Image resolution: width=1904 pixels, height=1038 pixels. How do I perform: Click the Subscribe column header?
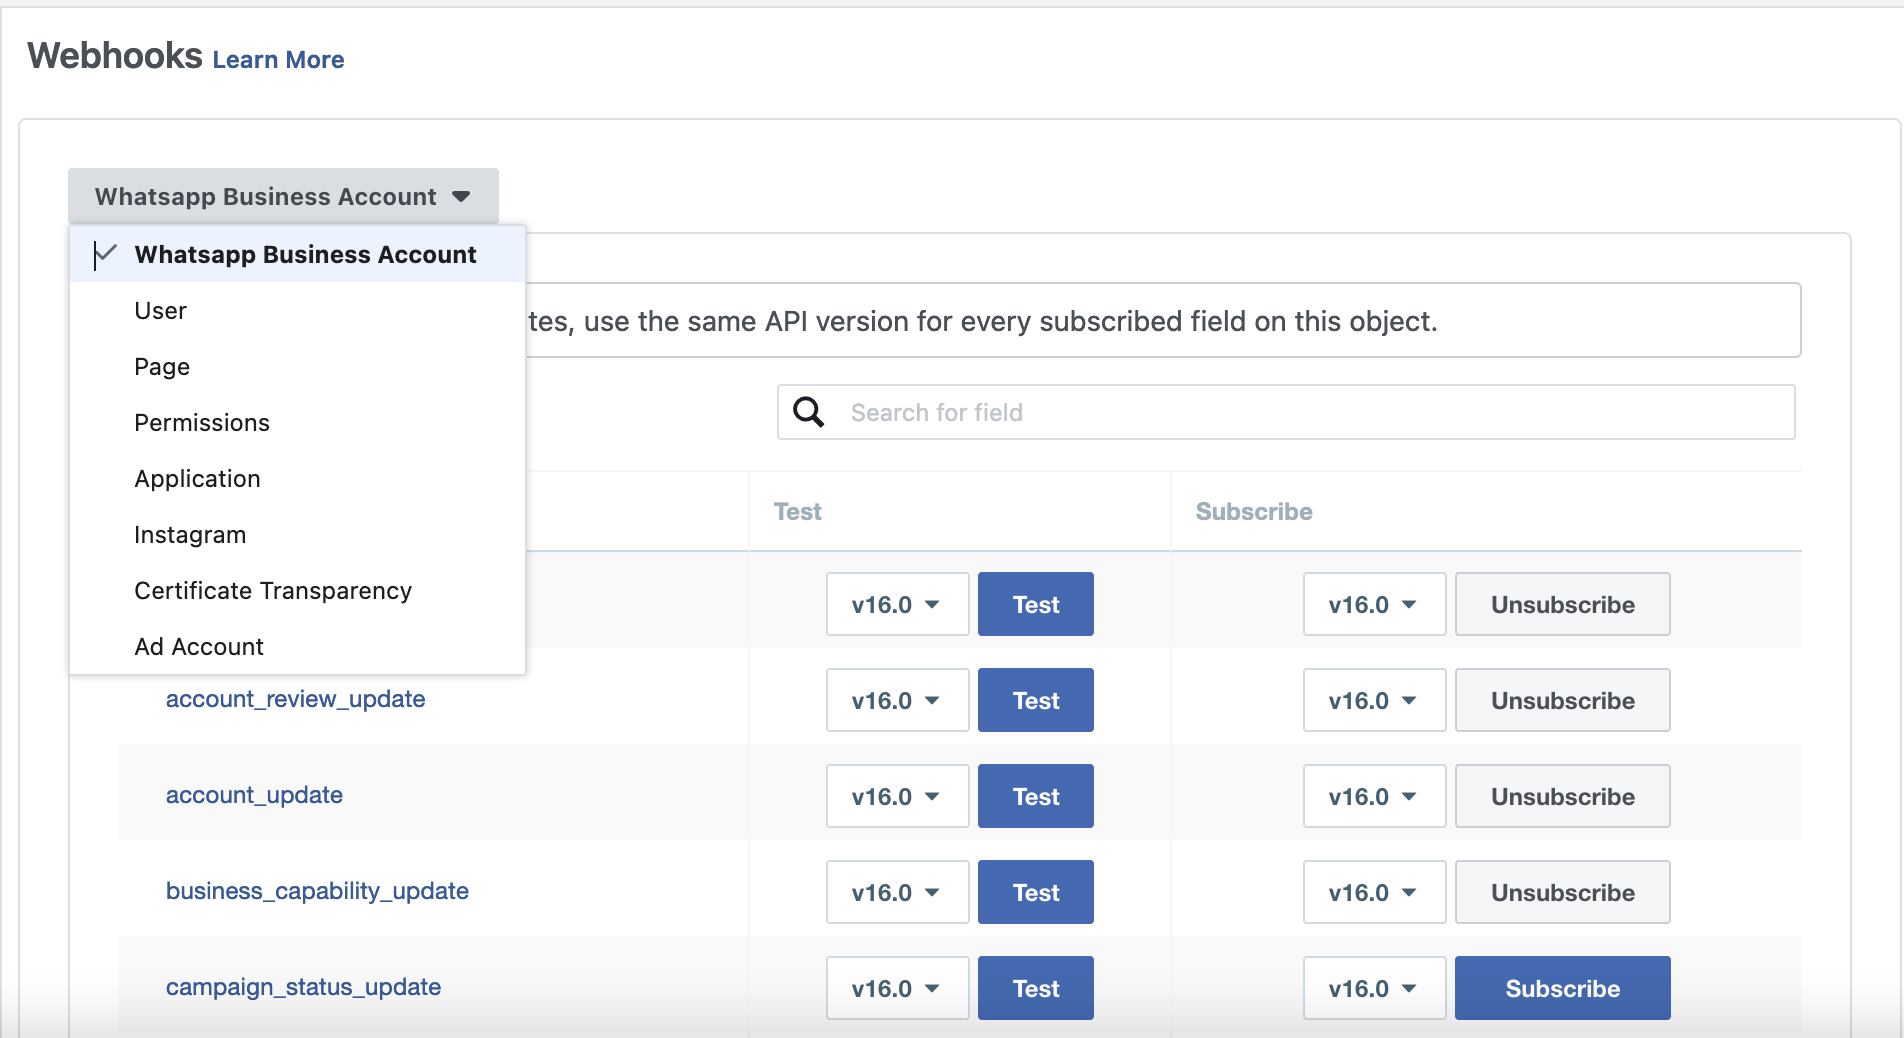(x=1254, y=511)
